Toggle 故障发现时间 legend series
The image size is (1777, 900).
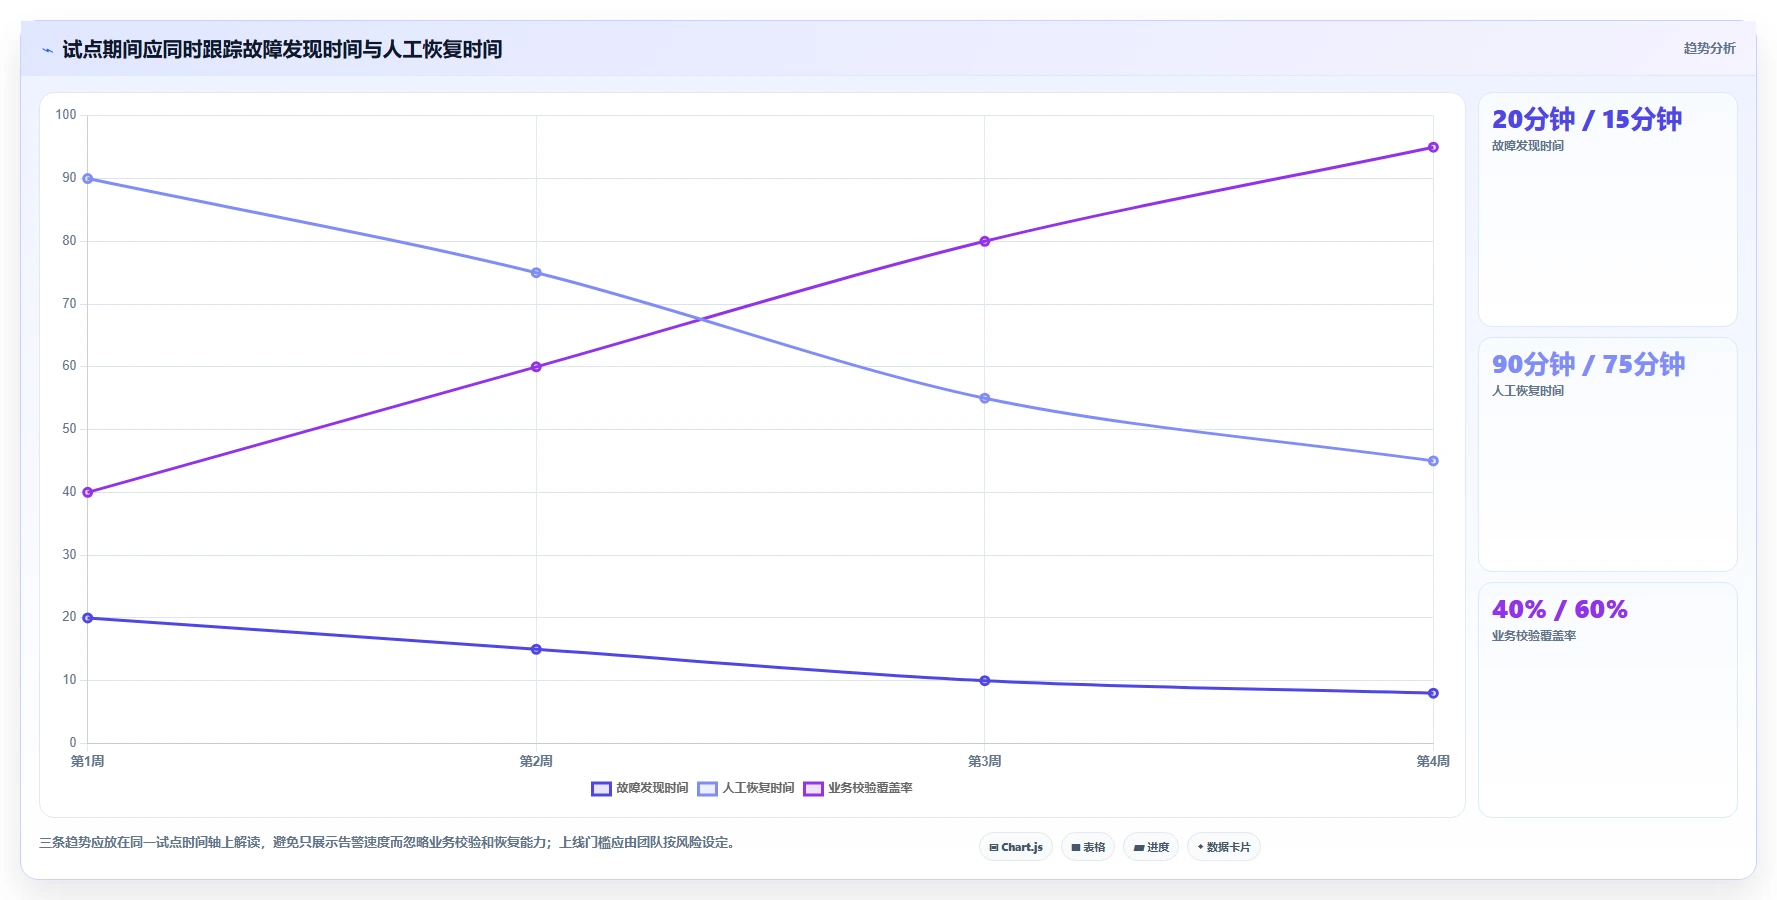click(x=640, y=788)
